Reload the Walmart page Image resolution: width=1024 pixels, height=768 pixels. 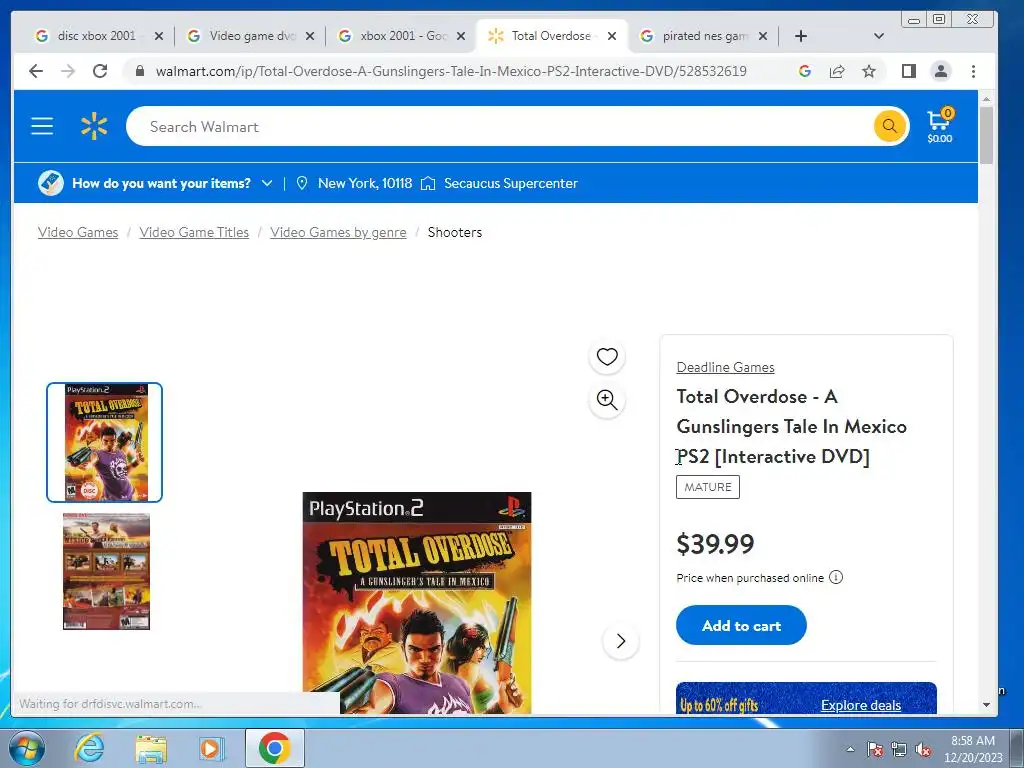[x=100, y=71]
